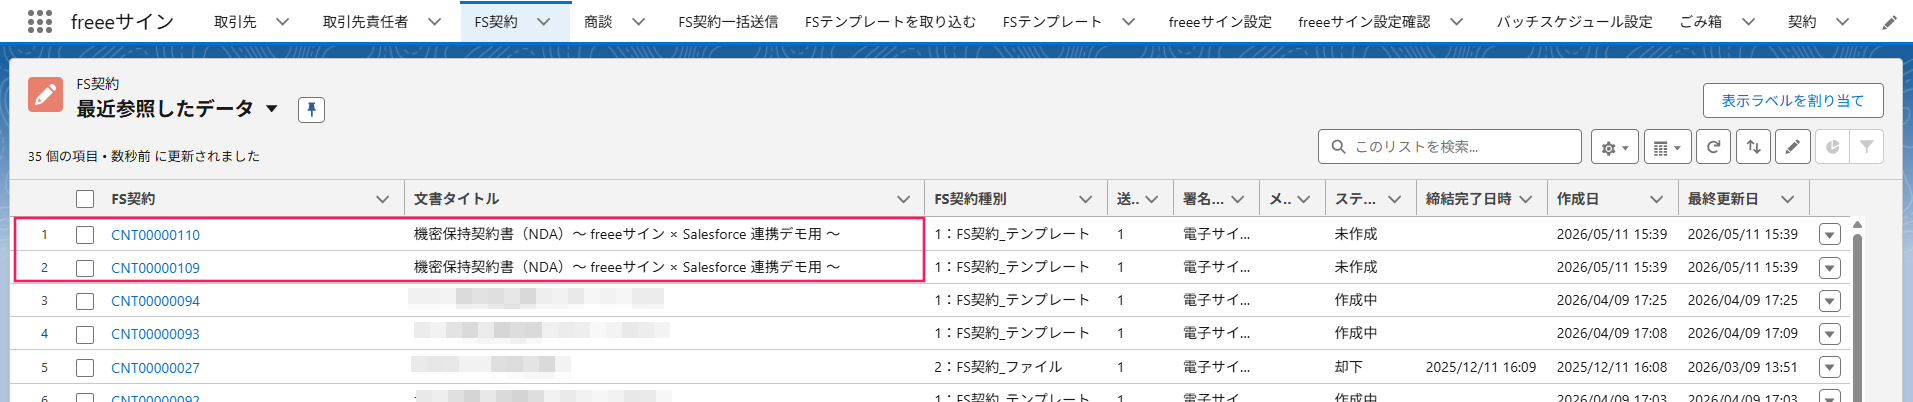Open contract record CNT00000093

(155, 334)
